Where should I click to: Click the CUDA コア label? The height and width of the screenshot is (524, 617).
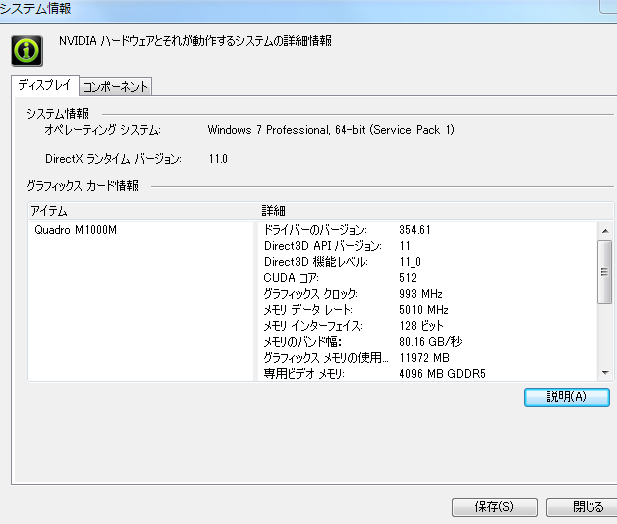pos(291,278)
